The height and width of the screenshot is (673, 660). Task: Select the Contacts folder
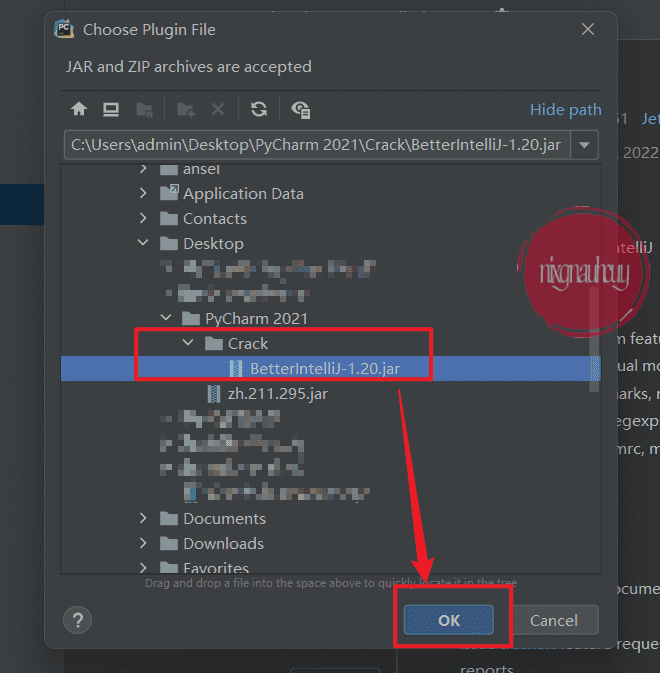(215, 218)
